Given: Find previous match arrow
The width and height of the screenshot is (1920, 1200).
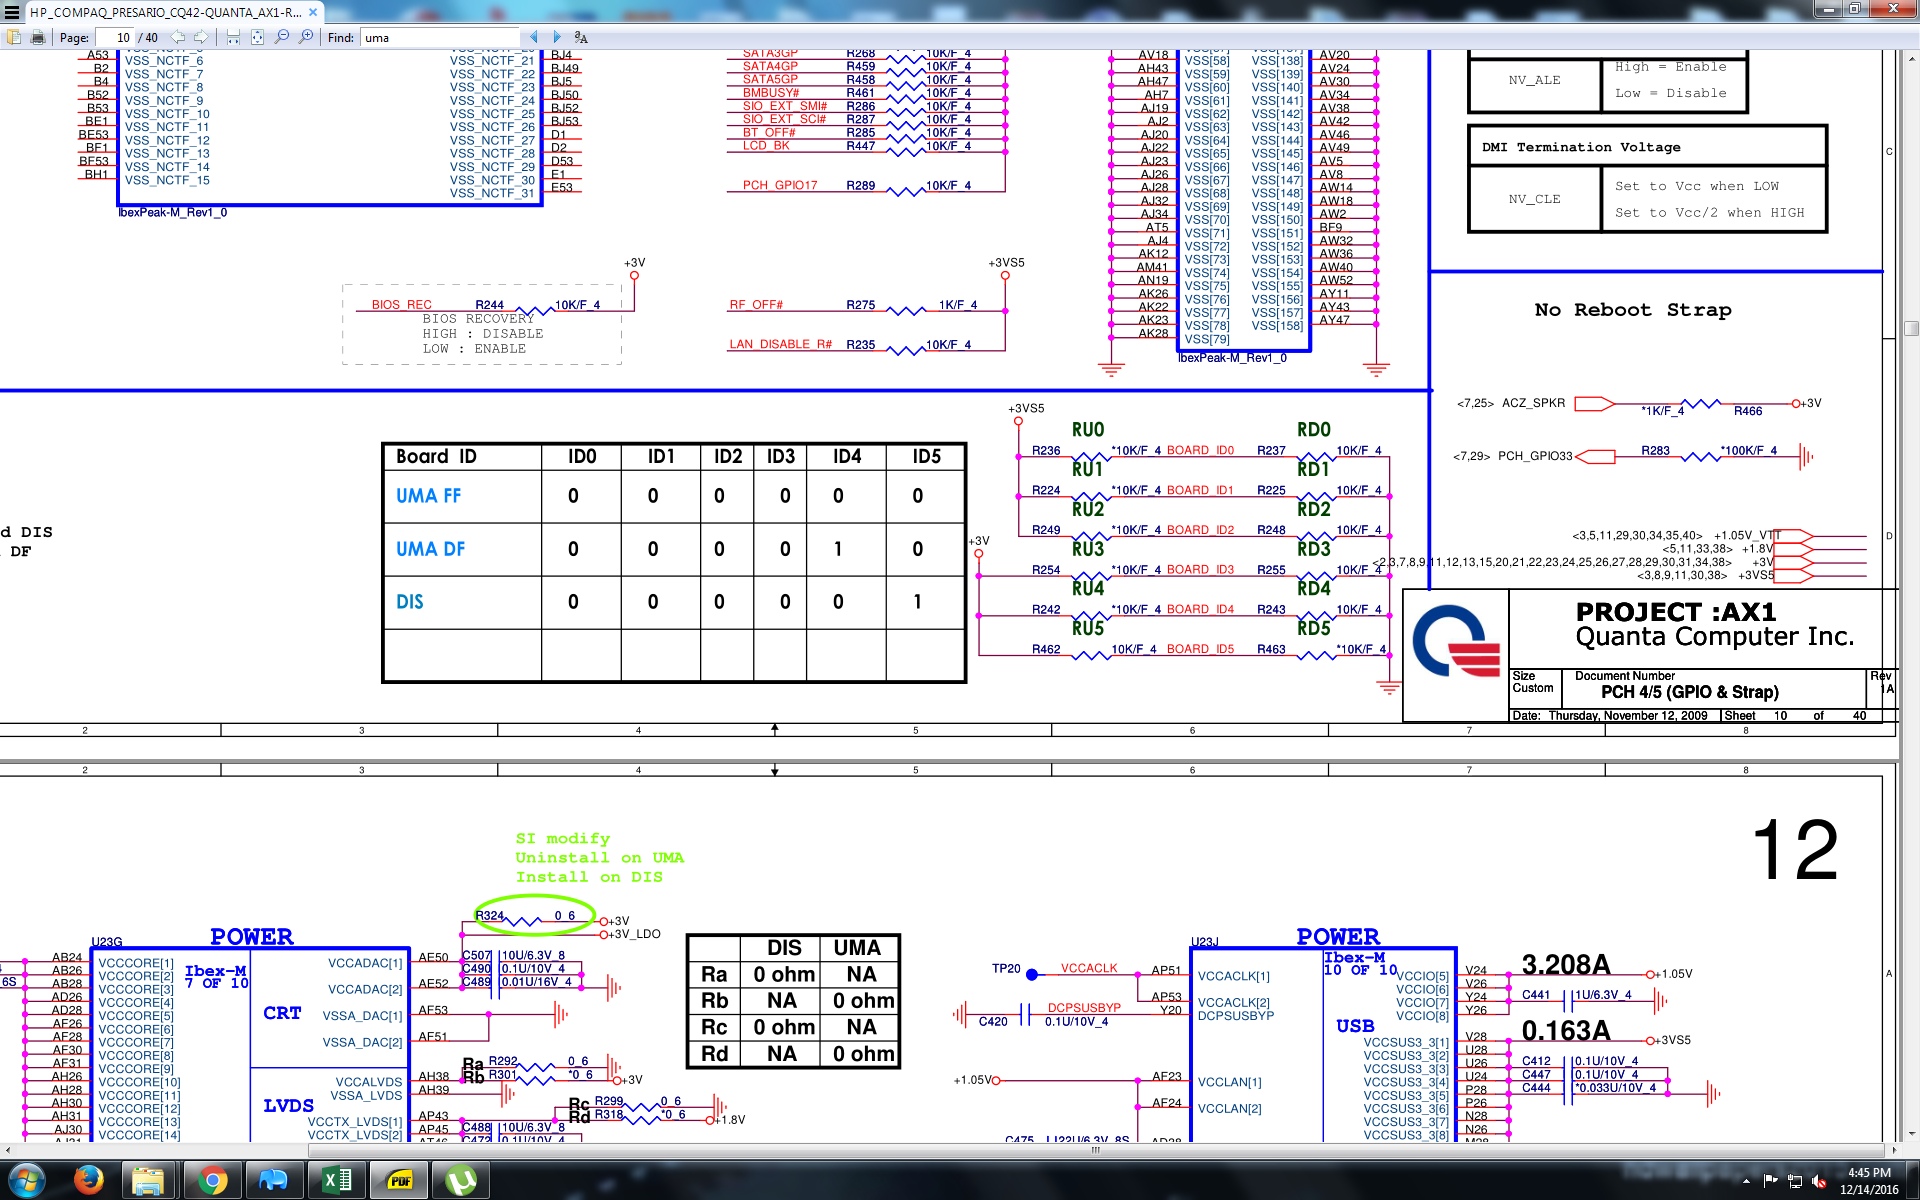Looking at the screenshot, I should (534, 38).
